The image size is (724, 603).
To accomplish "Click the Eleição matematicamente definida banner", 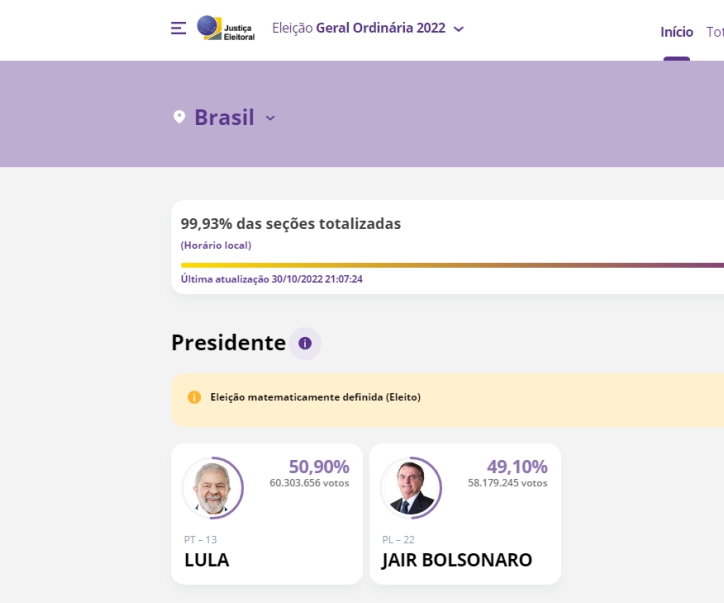I will click(447, 400).
